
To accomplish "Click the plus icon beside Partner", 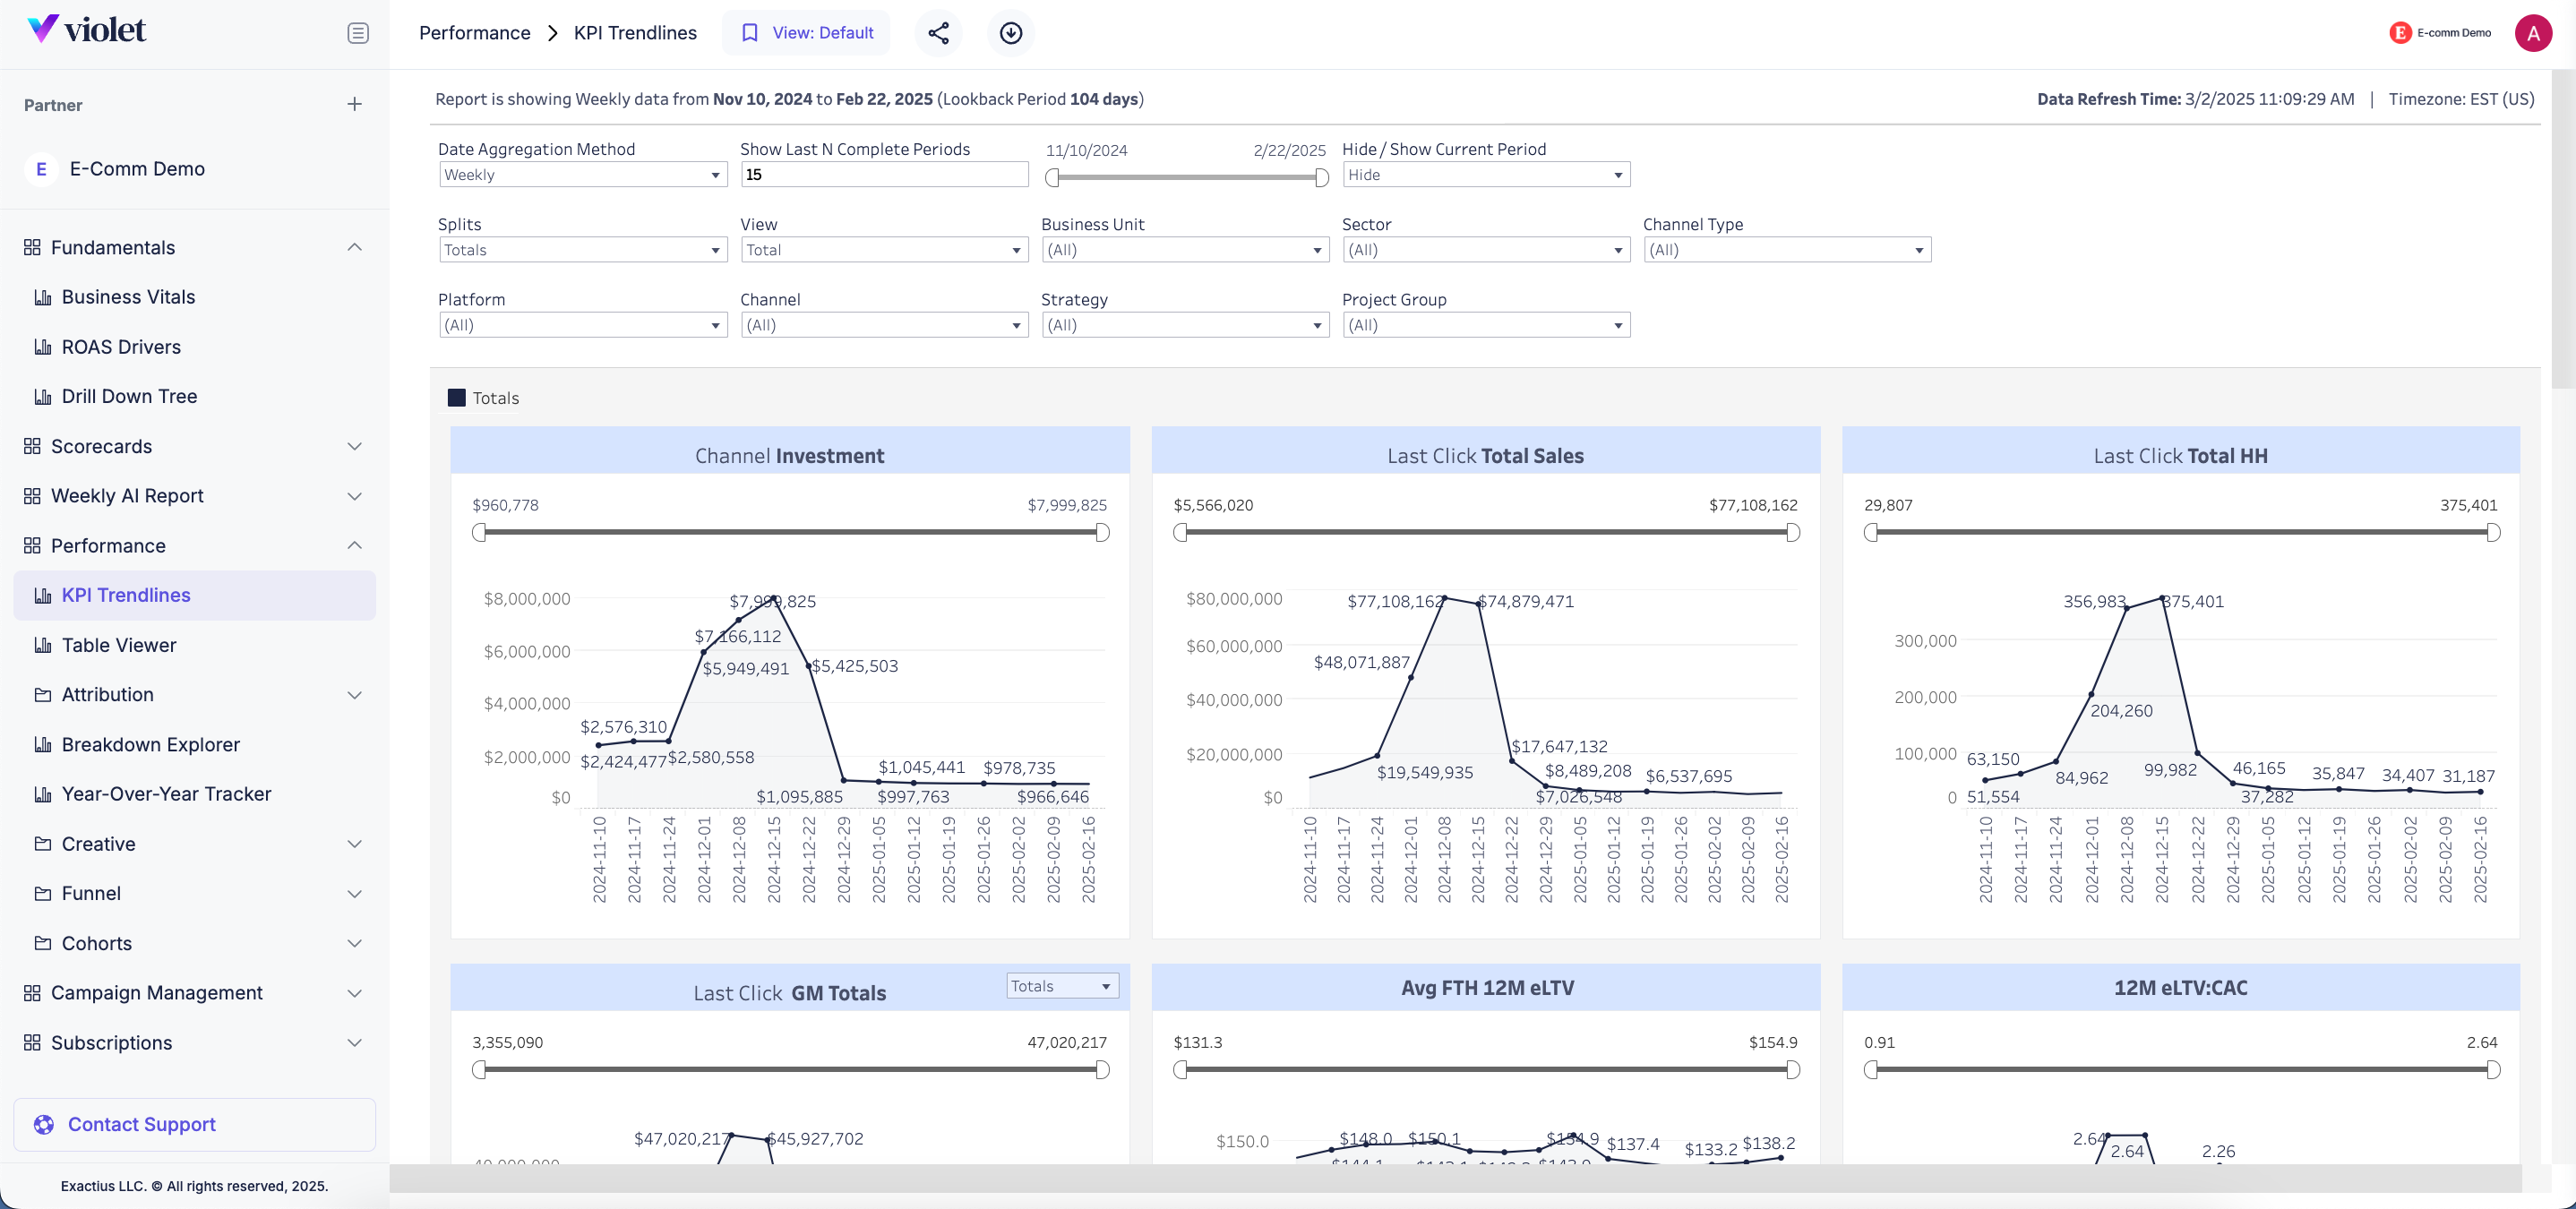I will point(354,104).
